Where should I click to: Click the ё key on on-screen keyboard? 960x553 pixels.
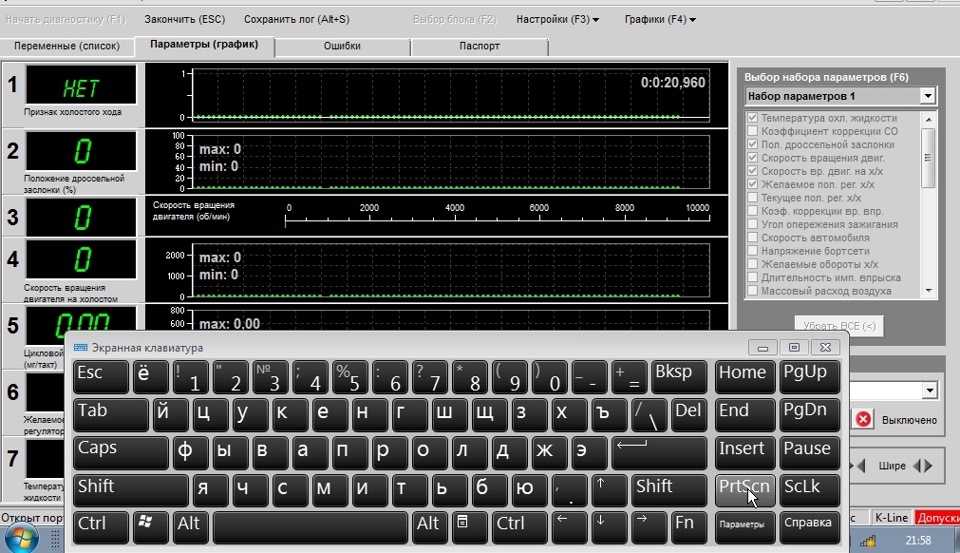(151, 376)
